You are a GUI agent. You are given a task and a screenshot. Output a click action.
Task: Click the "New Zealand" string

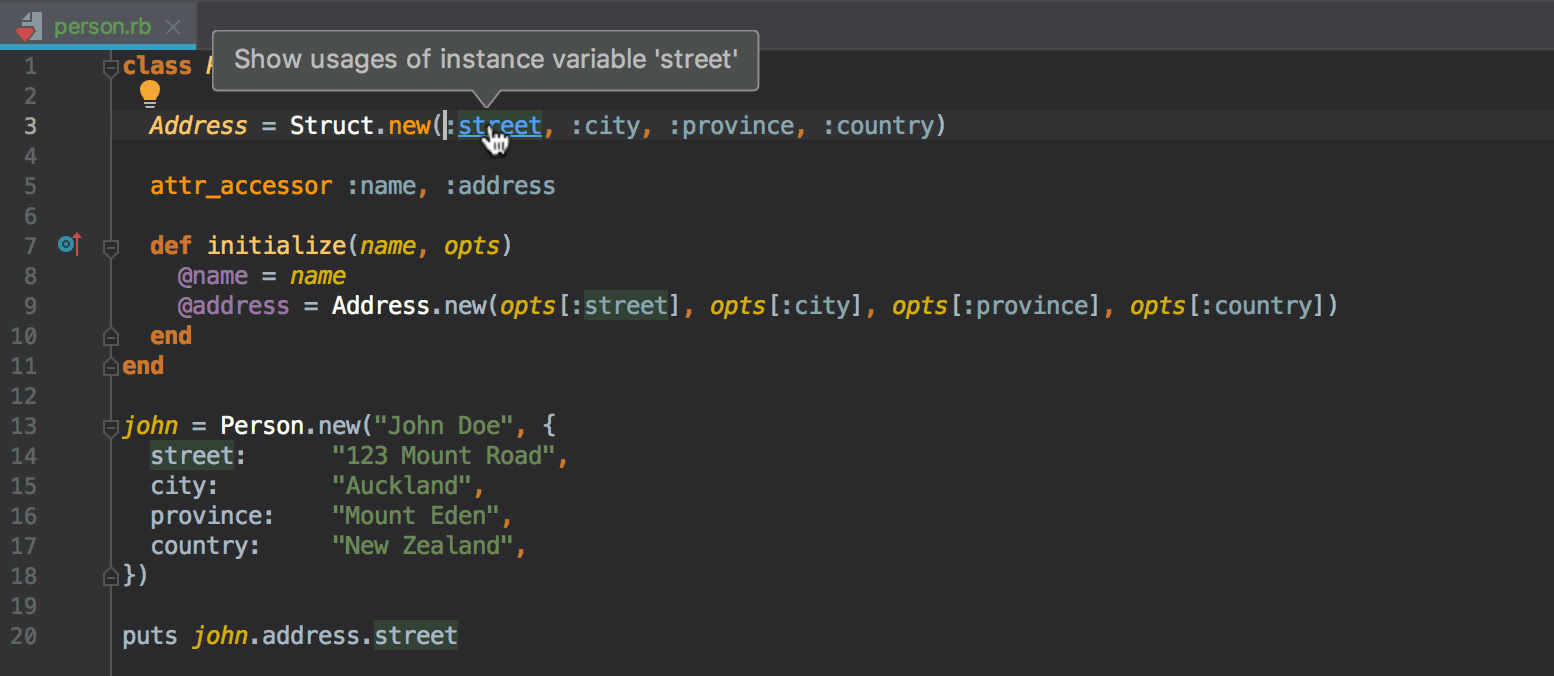tap(423, 546)
